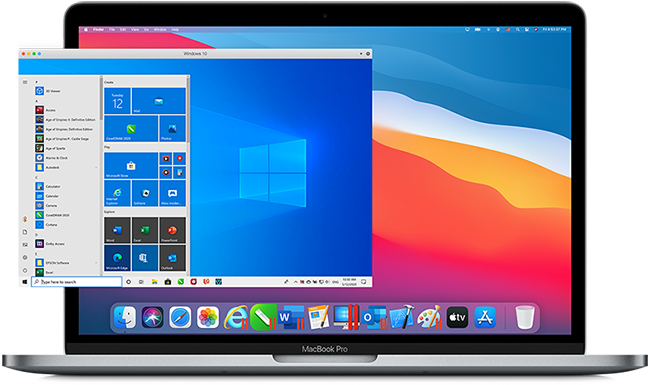Open Task View on the Windows taskbar
Viewport: 650px width, 385px height.
tap(141, 282)
